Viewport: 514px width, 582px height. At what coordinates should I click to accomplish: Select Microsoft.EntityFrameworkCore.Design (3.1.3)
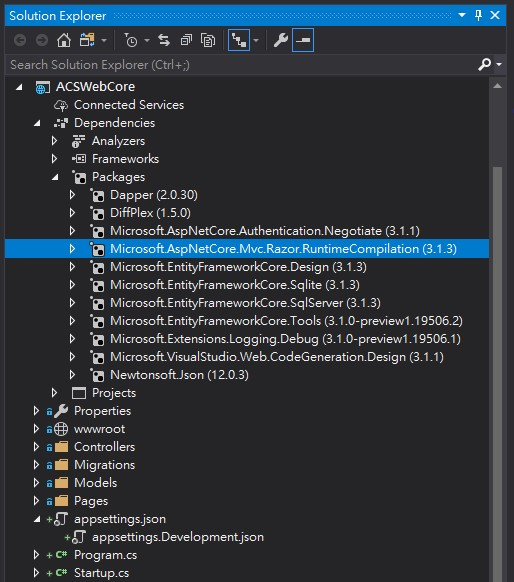238,267
